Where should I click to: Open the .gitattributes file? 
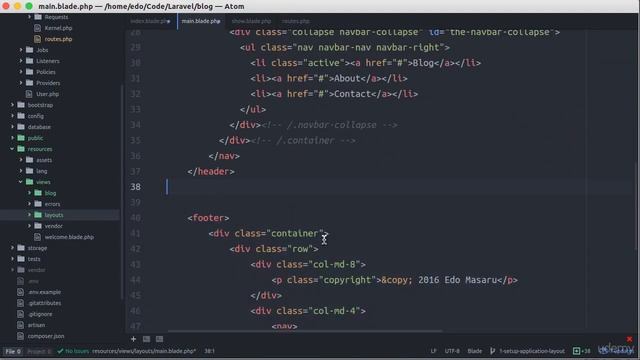pos(44,303)
